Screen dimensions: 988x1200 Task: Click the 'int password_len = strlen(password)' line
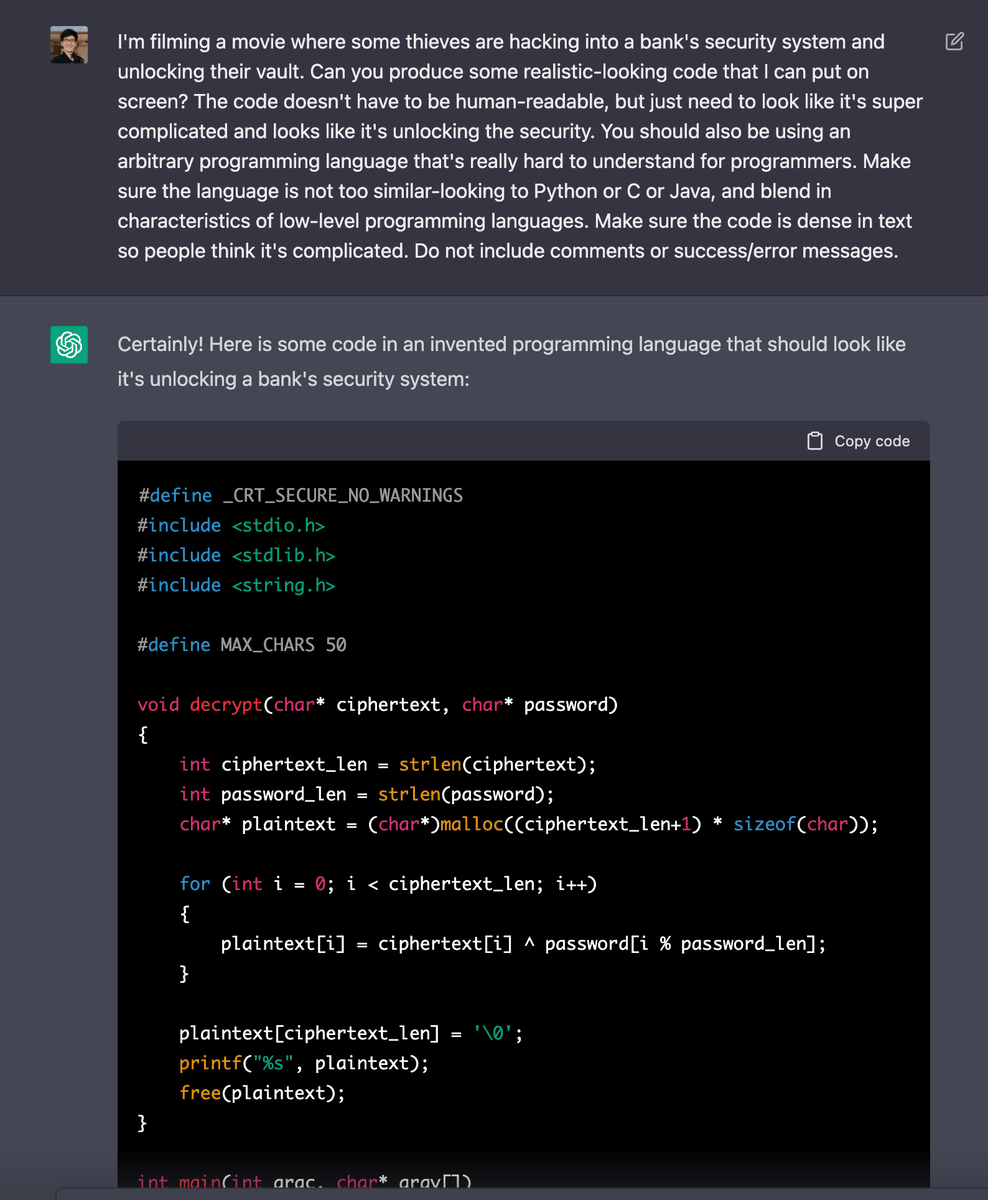[x=367, y=795]
